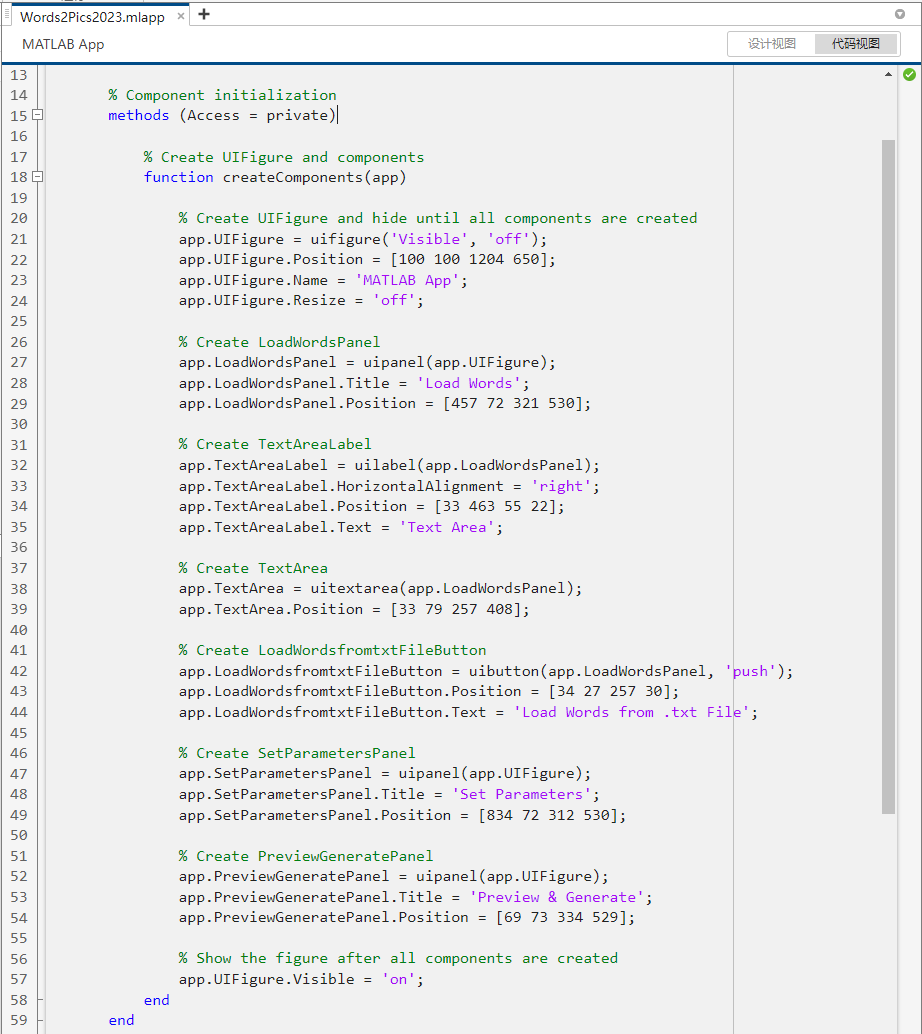Select the 代码视图 (Code View) button
The width and height of the screenshot is (922, 1034).
point(856,43)
